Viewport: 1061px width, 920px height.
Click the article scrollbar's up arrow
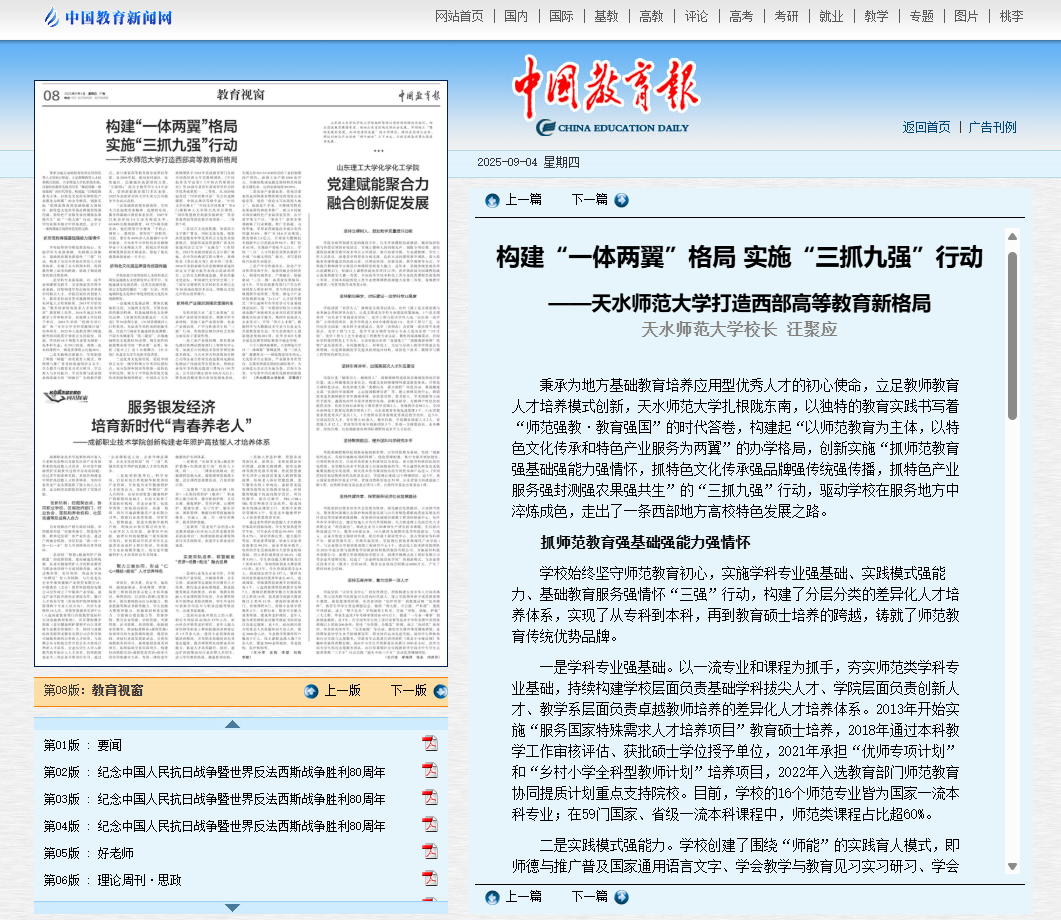(1012, 237)
